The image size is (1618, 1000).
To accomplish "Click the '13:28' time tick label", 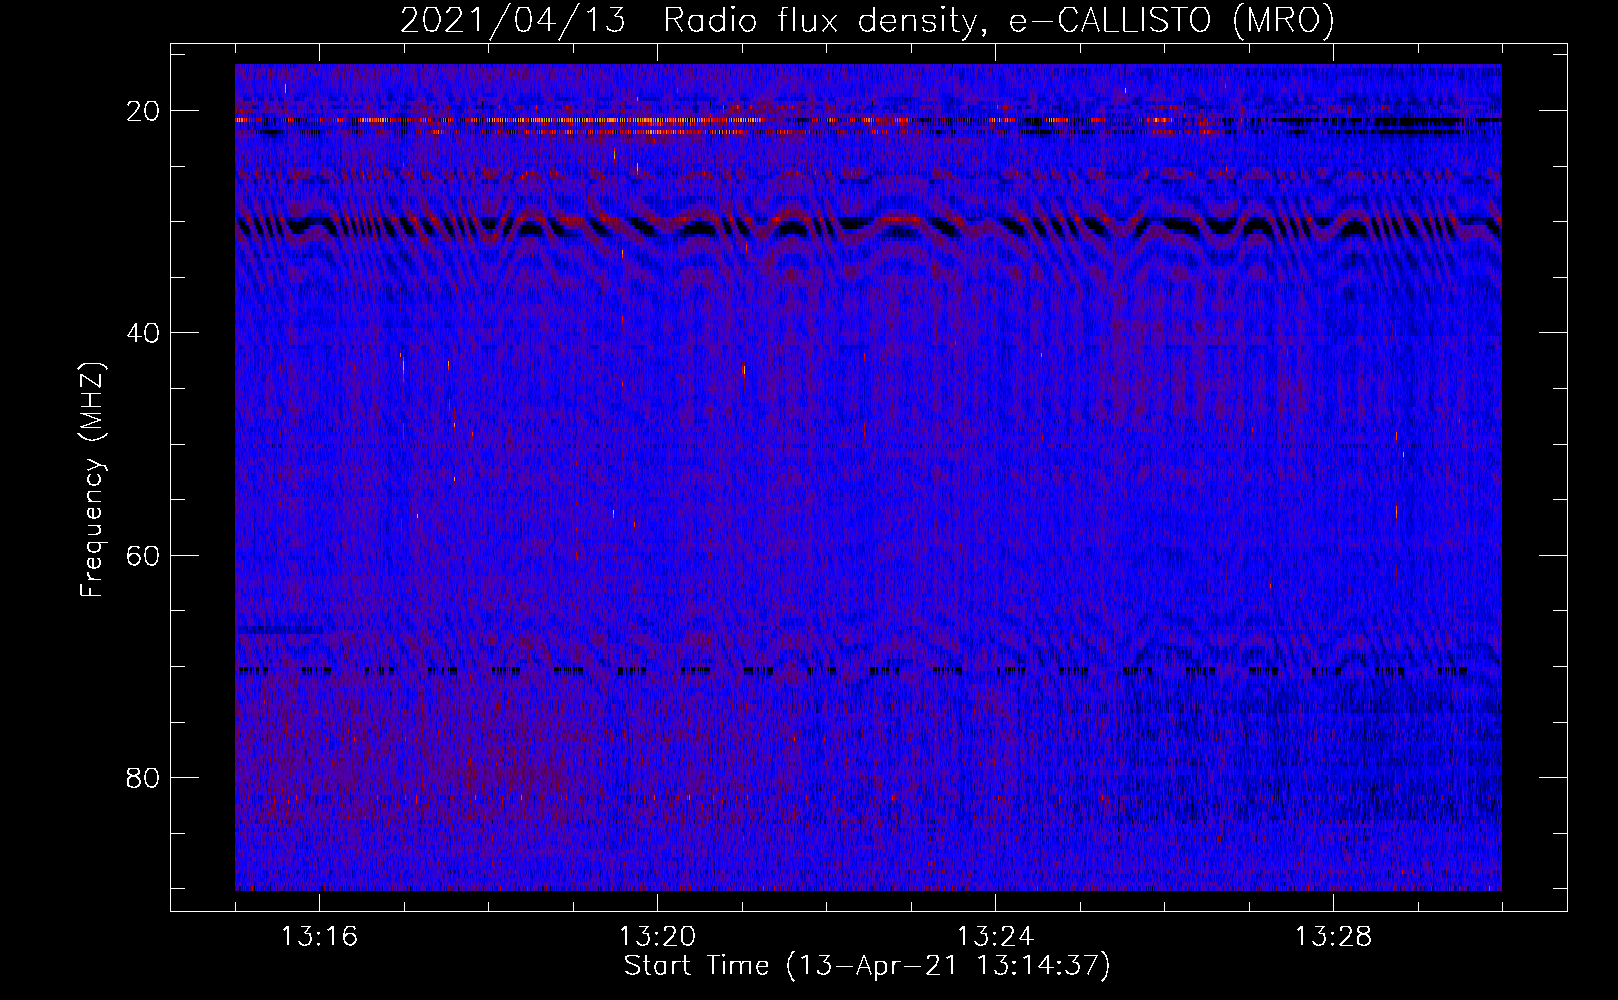I will coord(1333,937).
